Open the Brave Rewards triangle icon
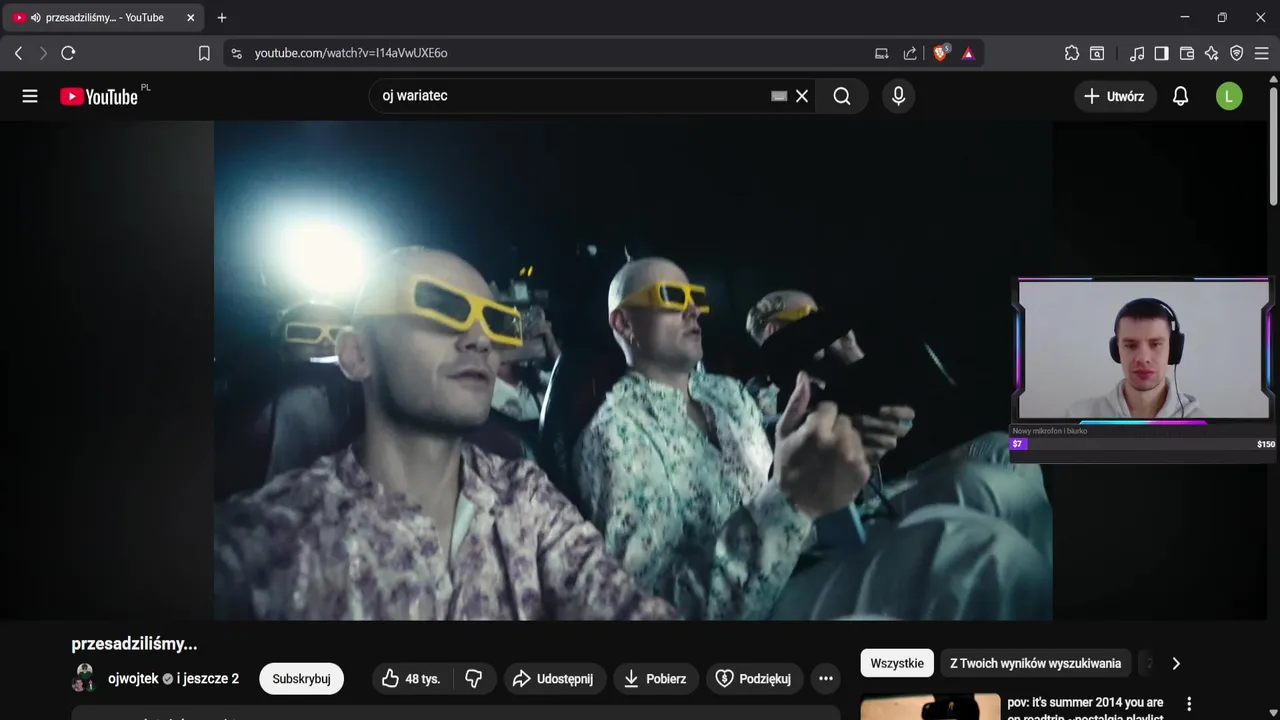The image size is (1280, 720). click(x=968, y=53)
